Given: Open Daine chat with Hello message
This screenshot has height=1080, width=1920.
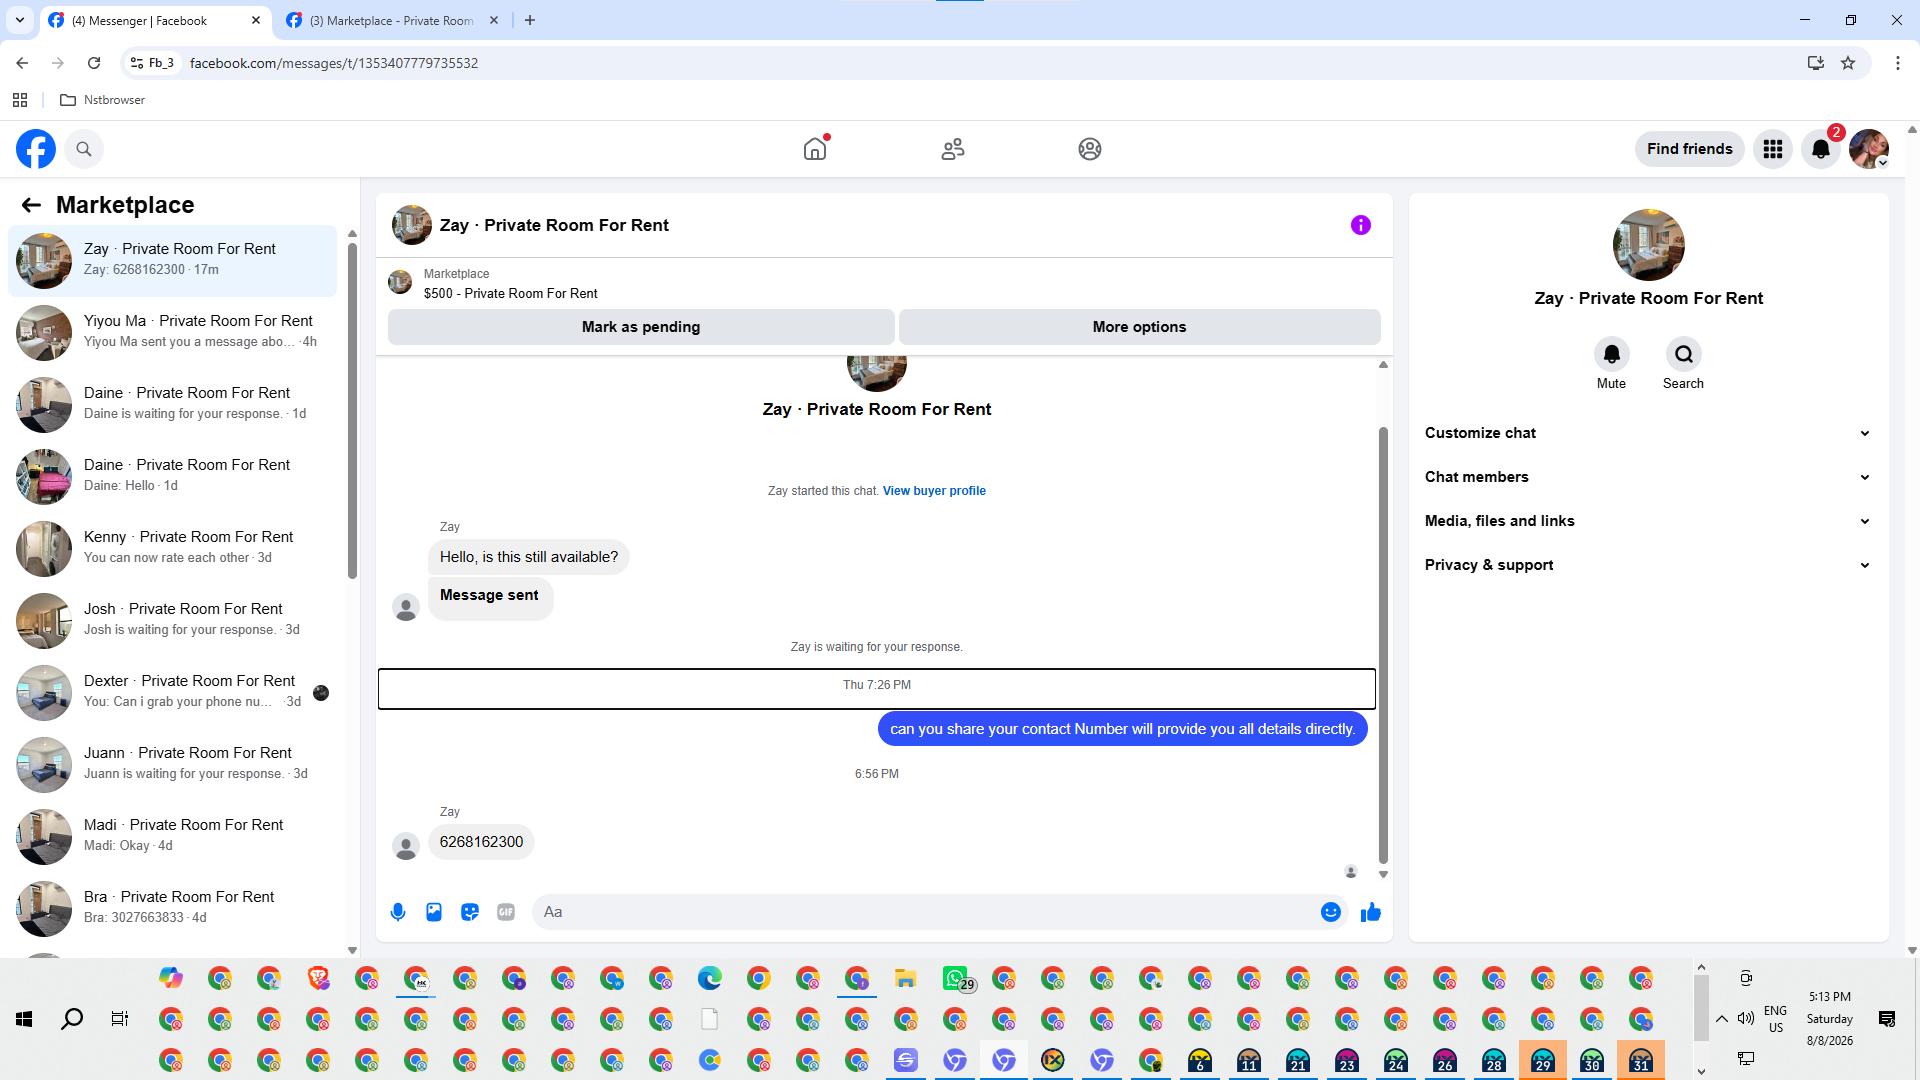Looking at the screenshot, I should pyautogui.click(x=172, y=477).
